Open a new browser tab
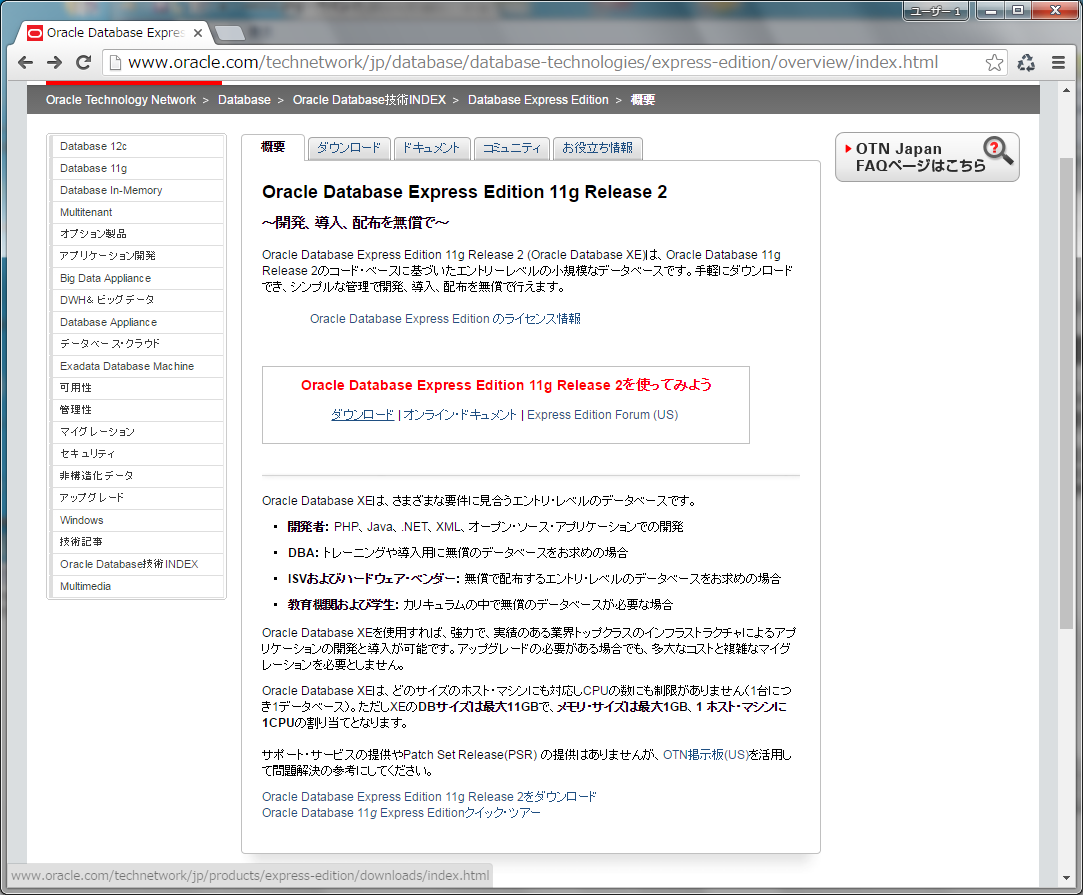 coord(229,32)
